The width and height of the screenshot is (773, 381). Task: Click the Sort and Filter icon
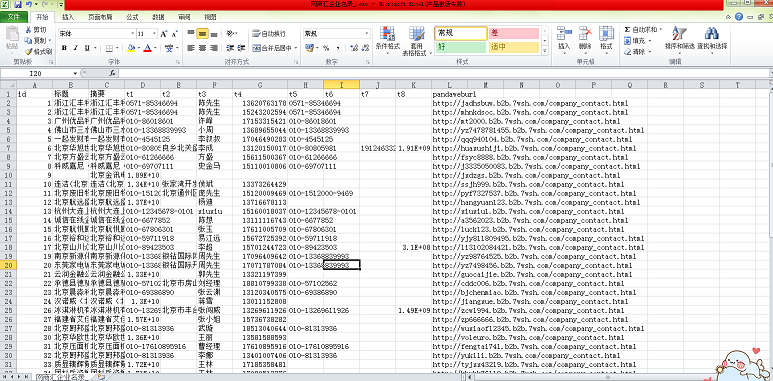tap(679, 34)
